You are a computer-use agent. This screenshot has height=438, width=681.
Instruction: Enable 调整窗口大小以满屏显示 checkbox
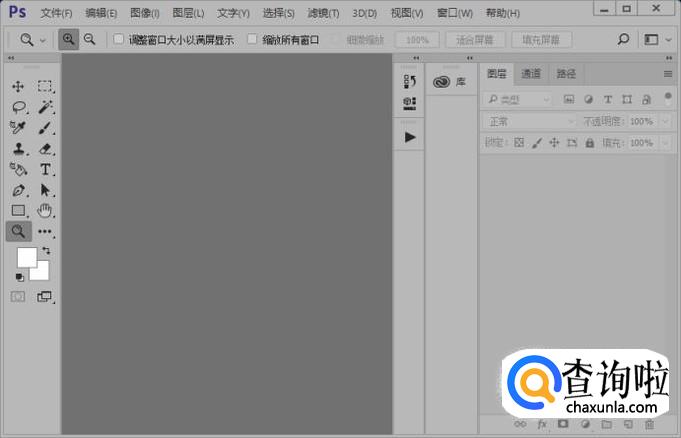point(119,40)
